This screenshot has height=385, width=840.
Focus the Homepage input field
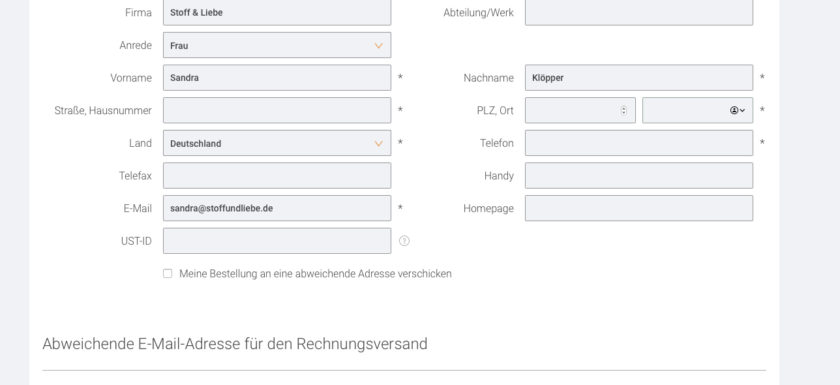tap(639, 208)
